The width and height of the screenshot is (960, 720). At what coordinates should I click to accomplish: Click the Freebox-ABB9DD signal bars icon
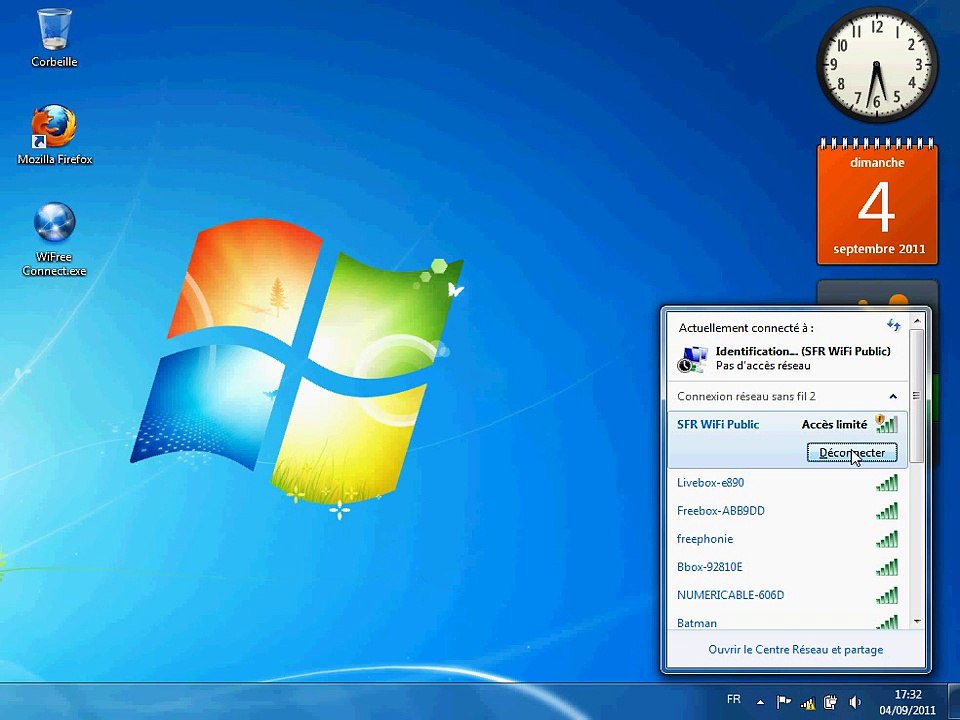coord(887,511)
